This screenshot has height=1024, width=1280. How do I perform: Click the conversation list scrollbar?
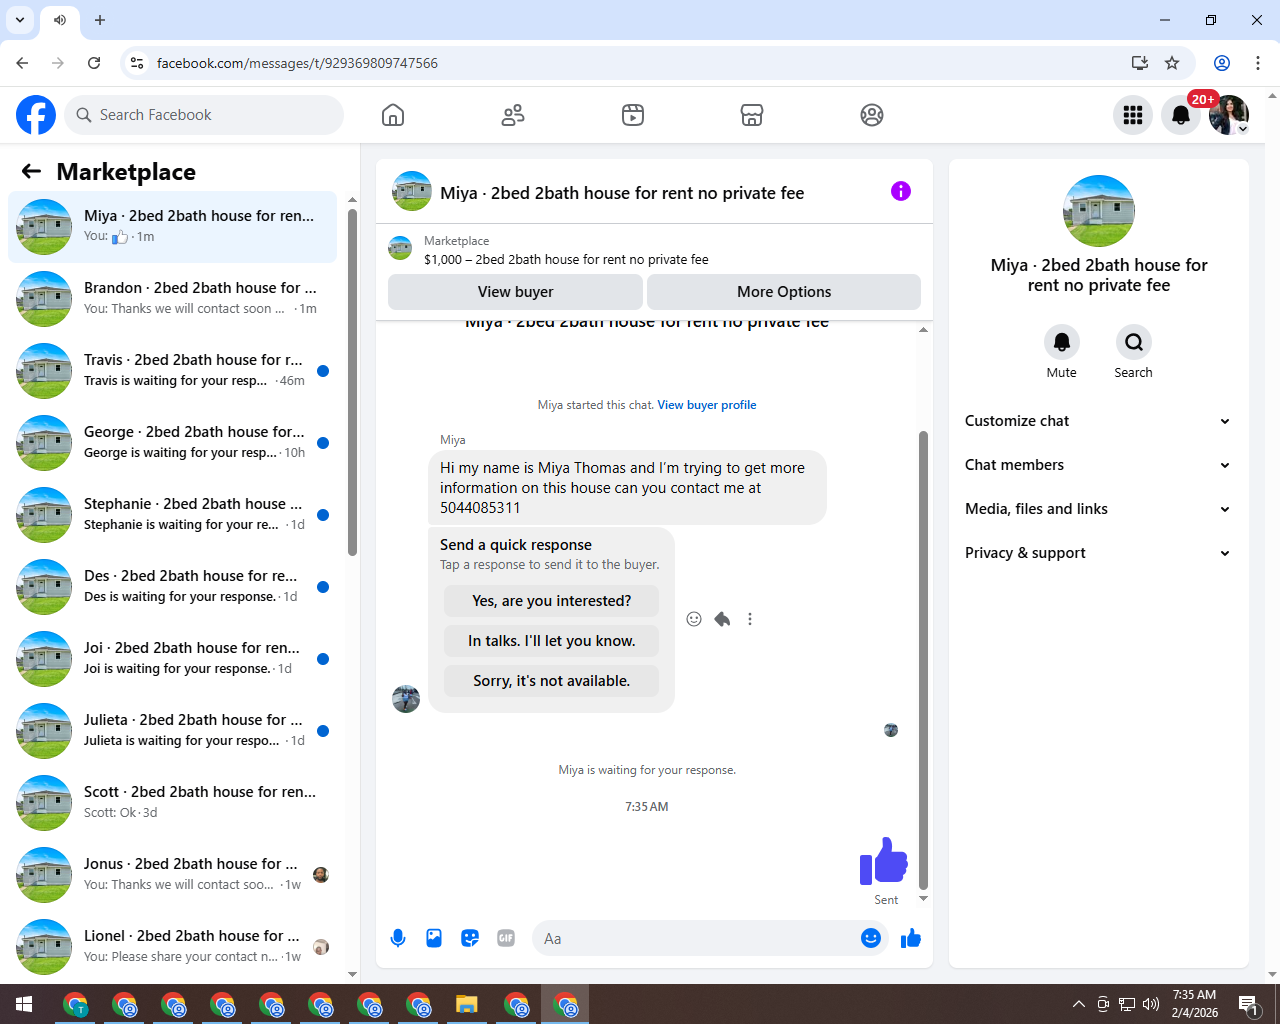pos(352,382)
